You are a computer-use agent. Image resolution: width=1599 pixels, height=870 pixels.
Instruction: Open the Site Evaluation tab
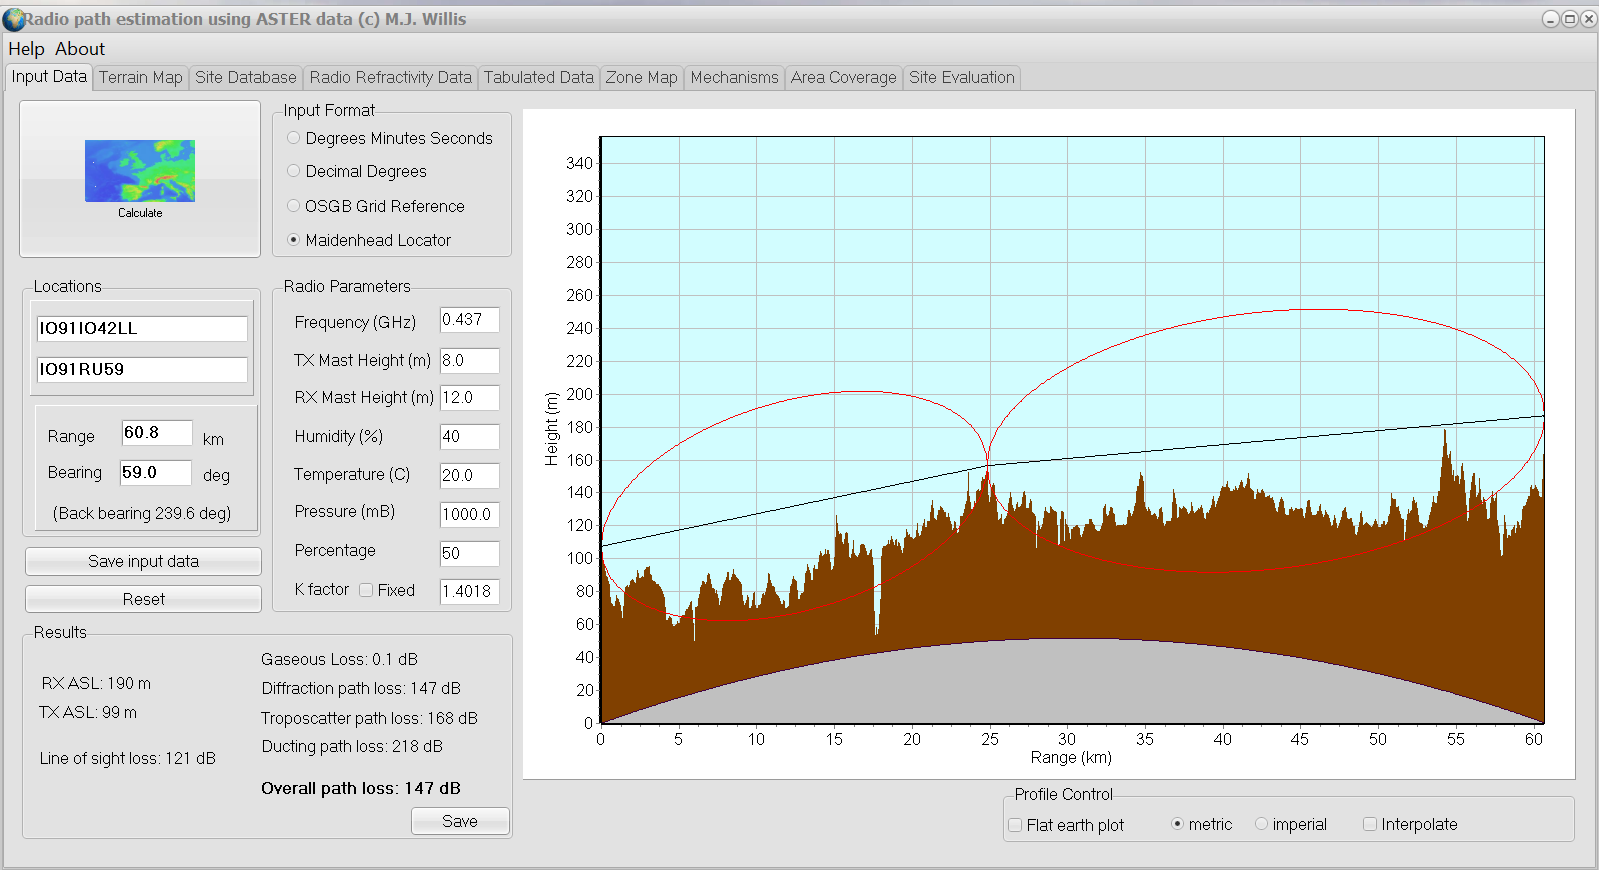961,78
